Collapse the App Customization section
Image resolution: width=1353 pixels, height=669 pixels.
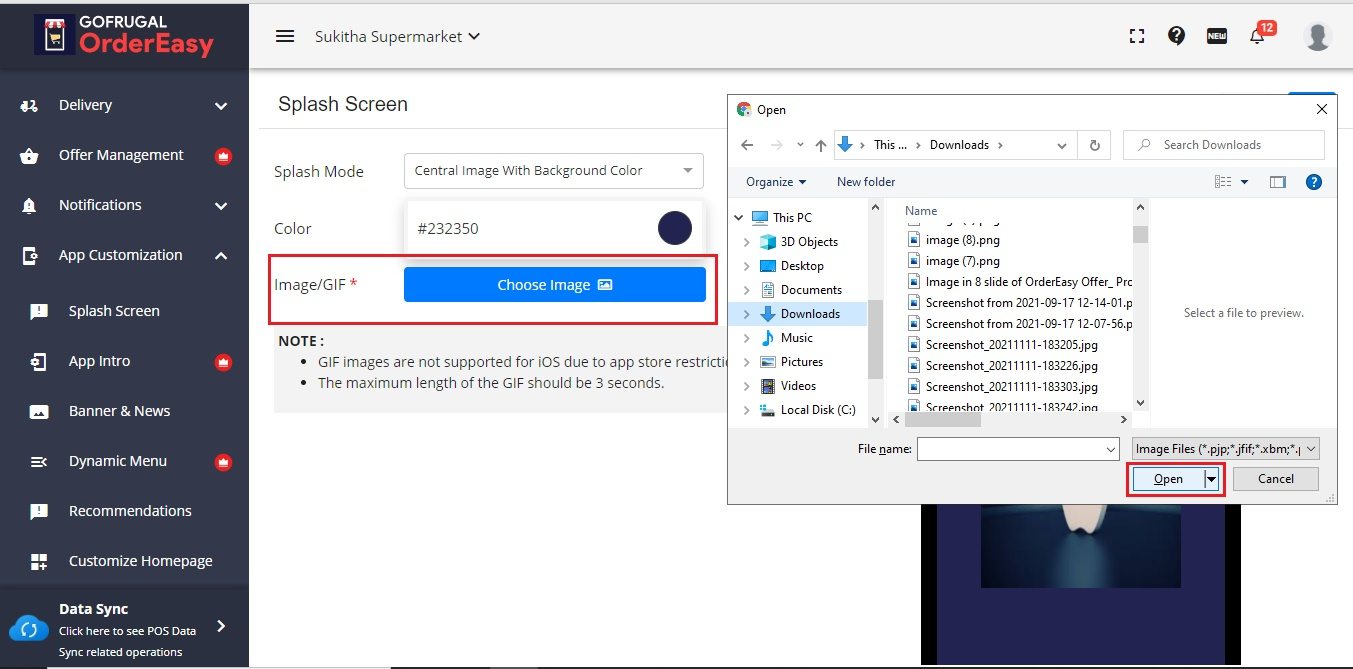tap(221, 255)
